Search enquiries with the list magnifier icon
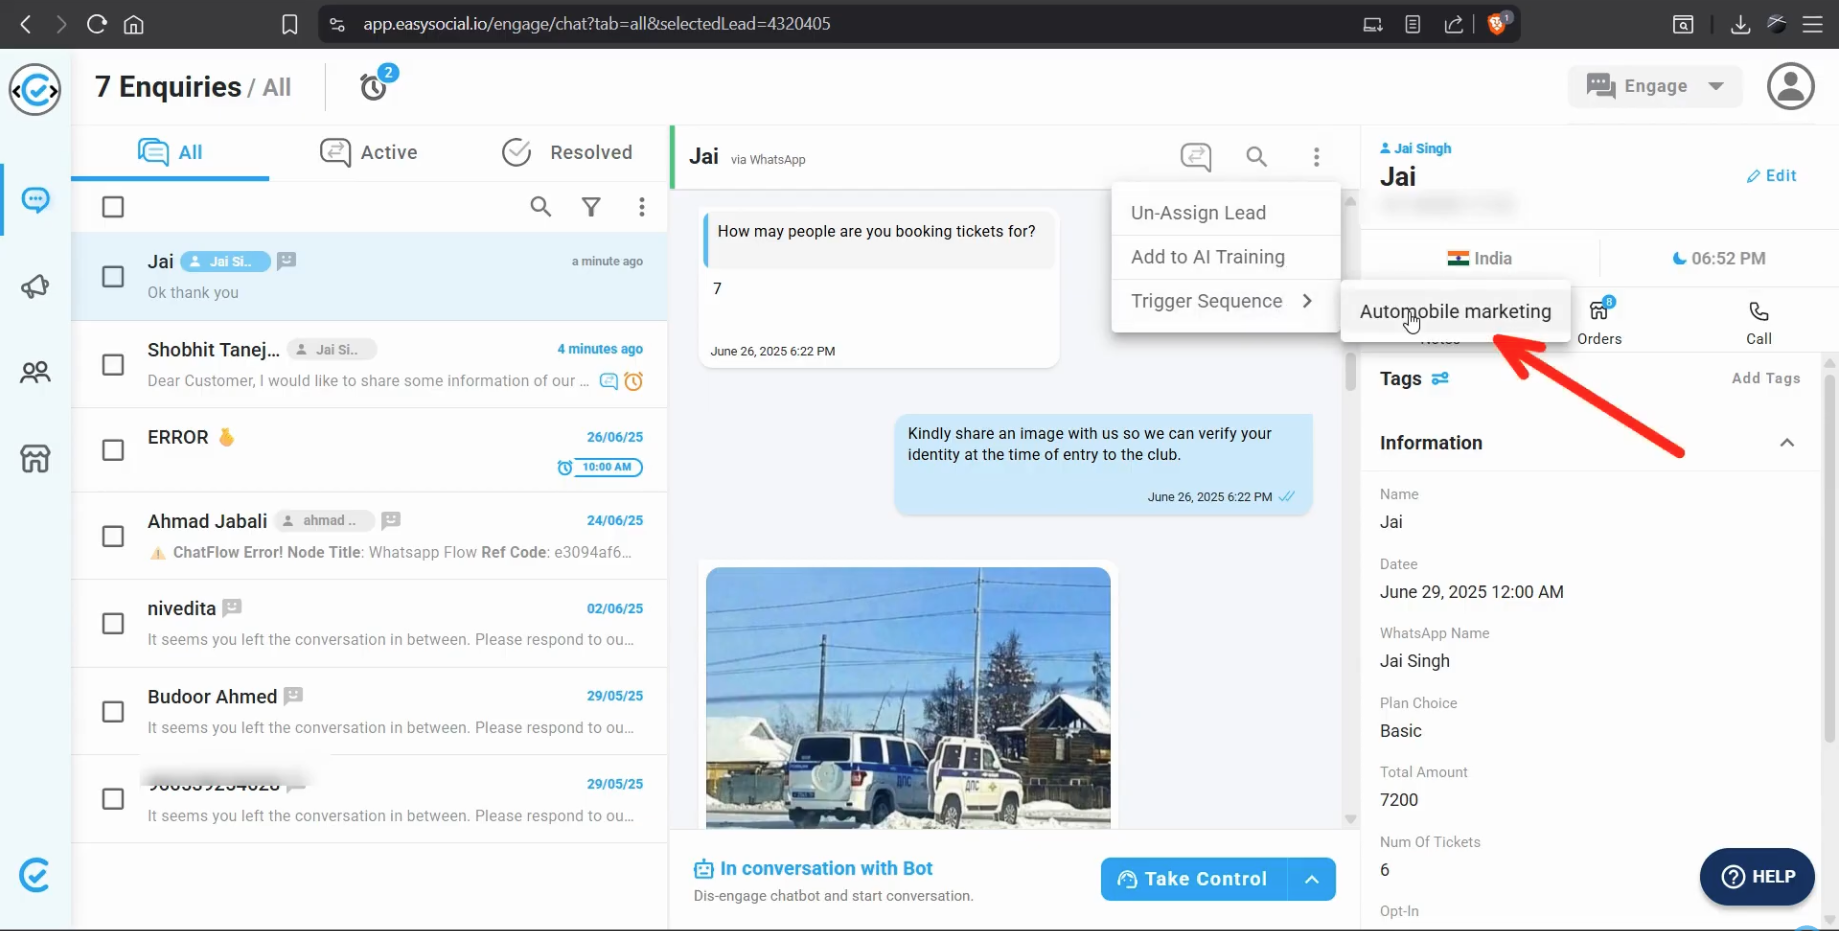 coord(540,207)
